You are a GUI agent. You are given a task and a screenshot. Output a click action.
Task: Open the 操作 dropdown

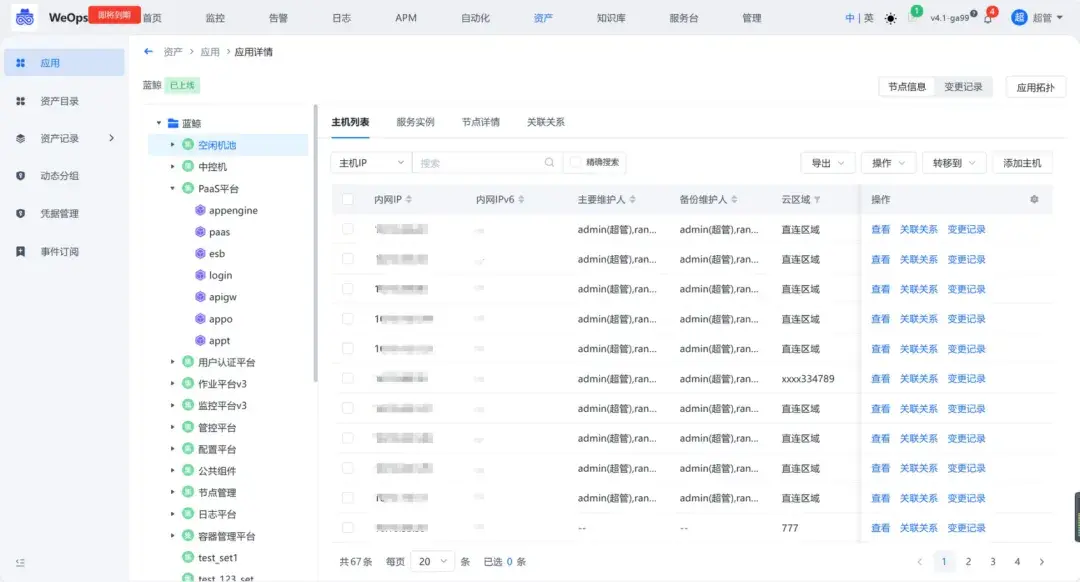point(889,163)
